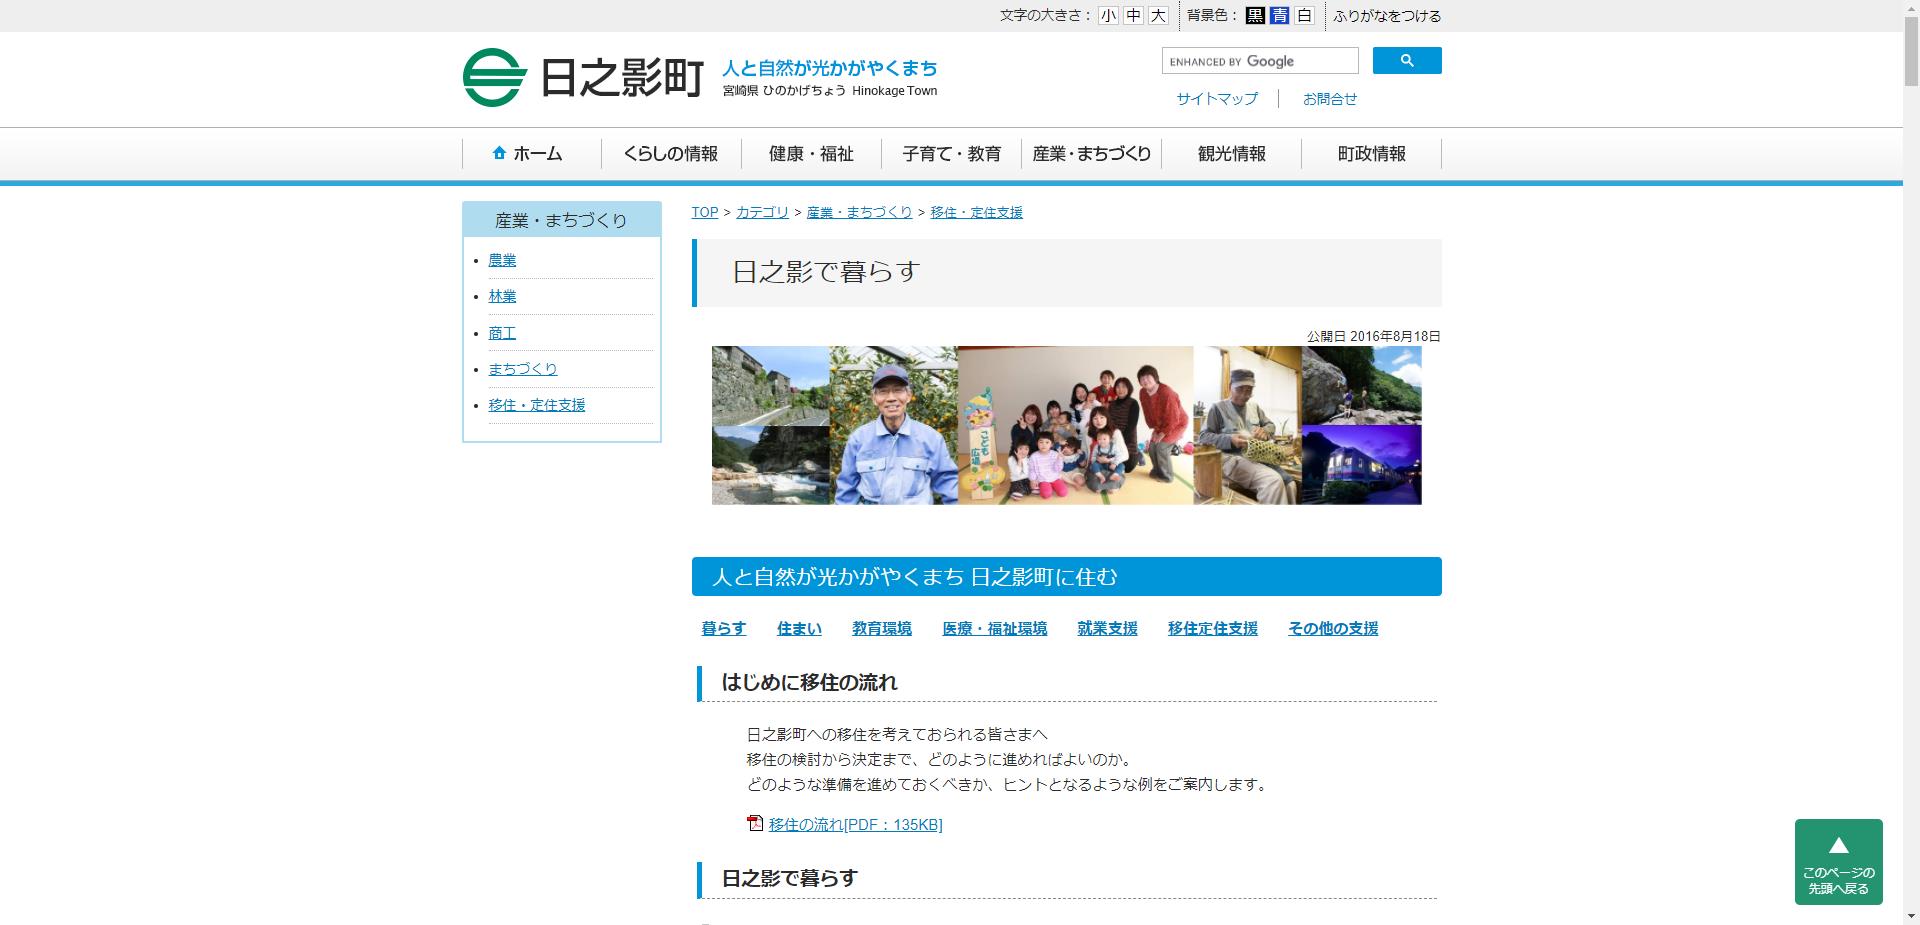Click the photo collage banner image

[1066, 424]
